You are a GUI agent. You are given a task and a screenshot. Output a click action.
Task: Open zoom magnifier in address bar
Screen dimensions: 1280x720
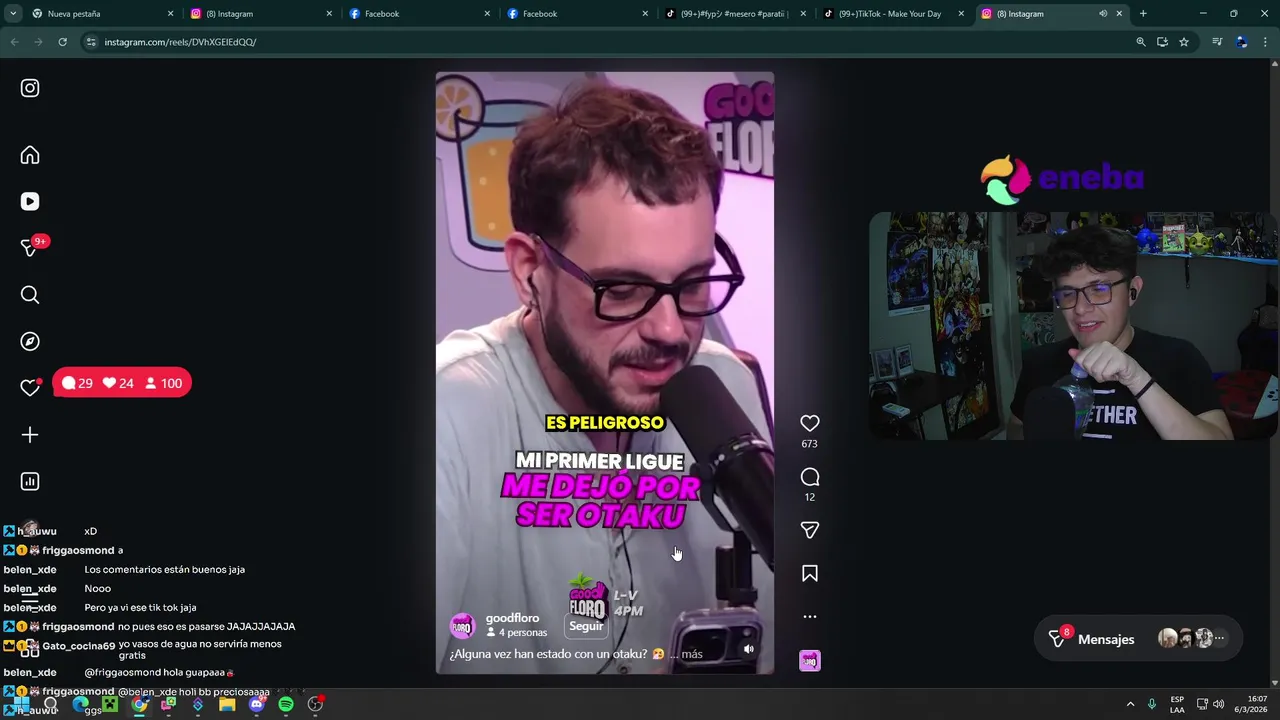(1140, 42)
